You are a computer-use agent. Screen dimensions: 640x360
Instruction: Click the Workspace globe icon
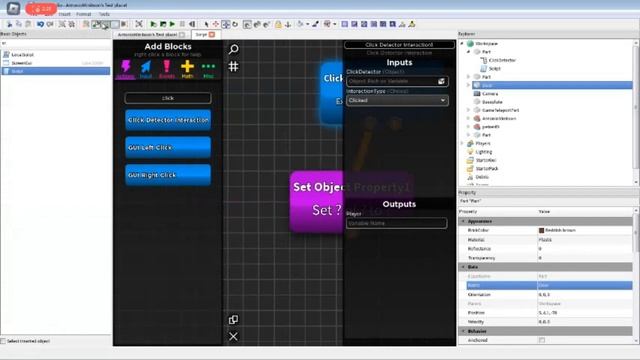coord(470,43)
